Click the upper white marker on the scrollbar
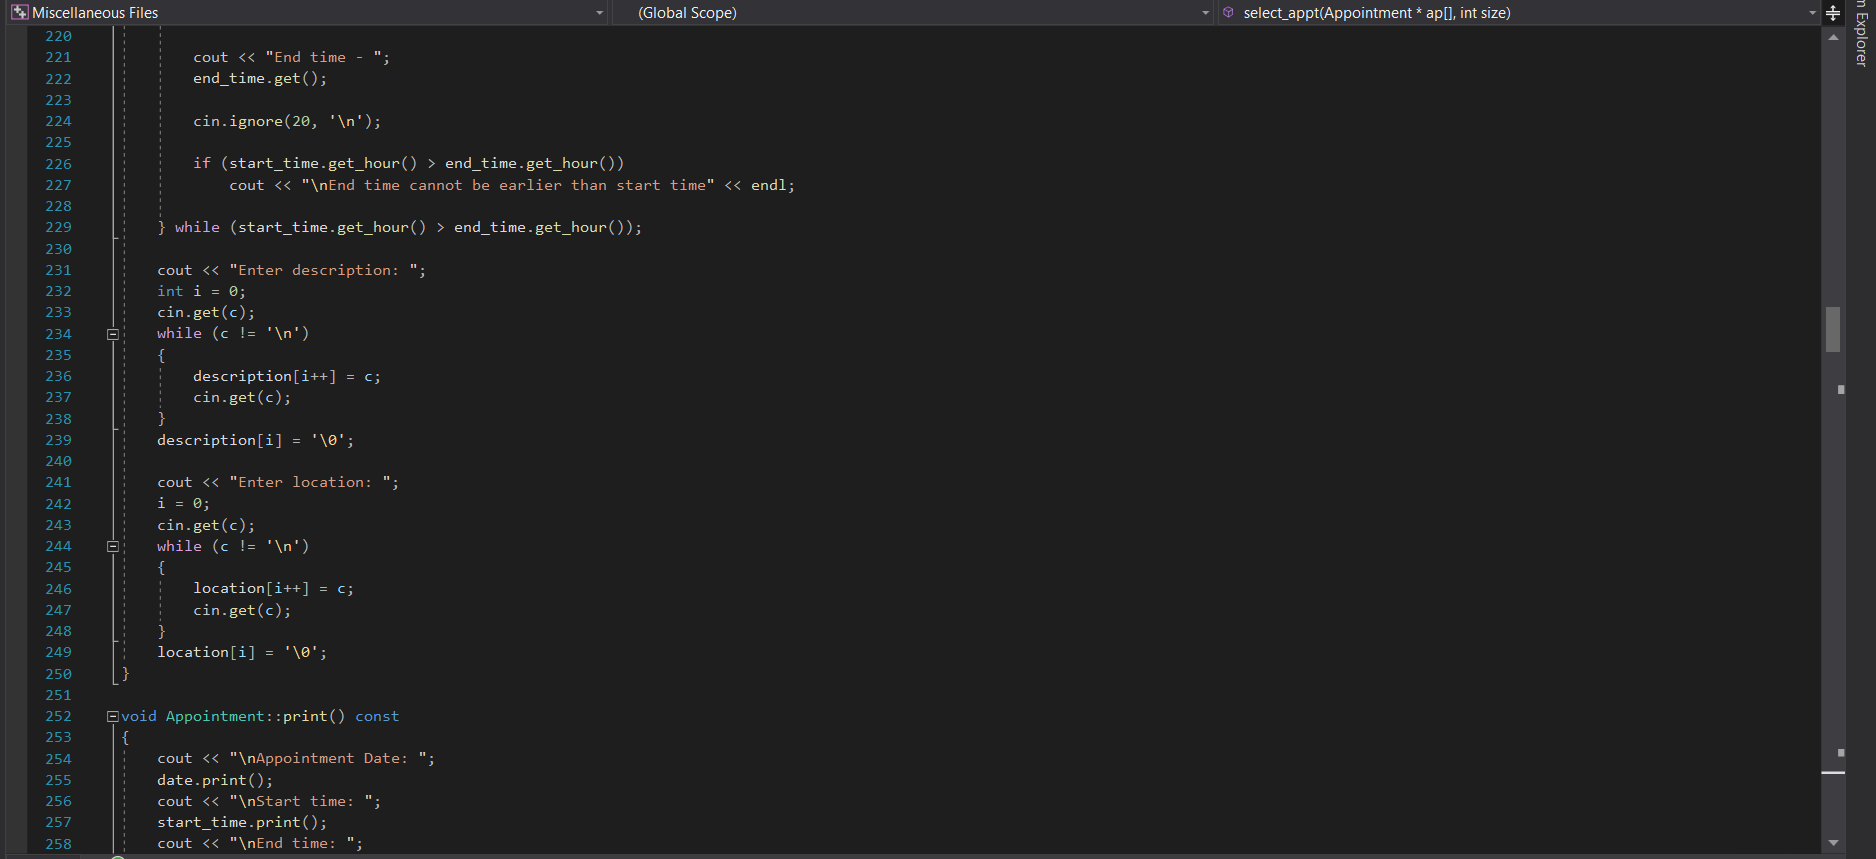1876x859 pixels. coord(1841,389)
